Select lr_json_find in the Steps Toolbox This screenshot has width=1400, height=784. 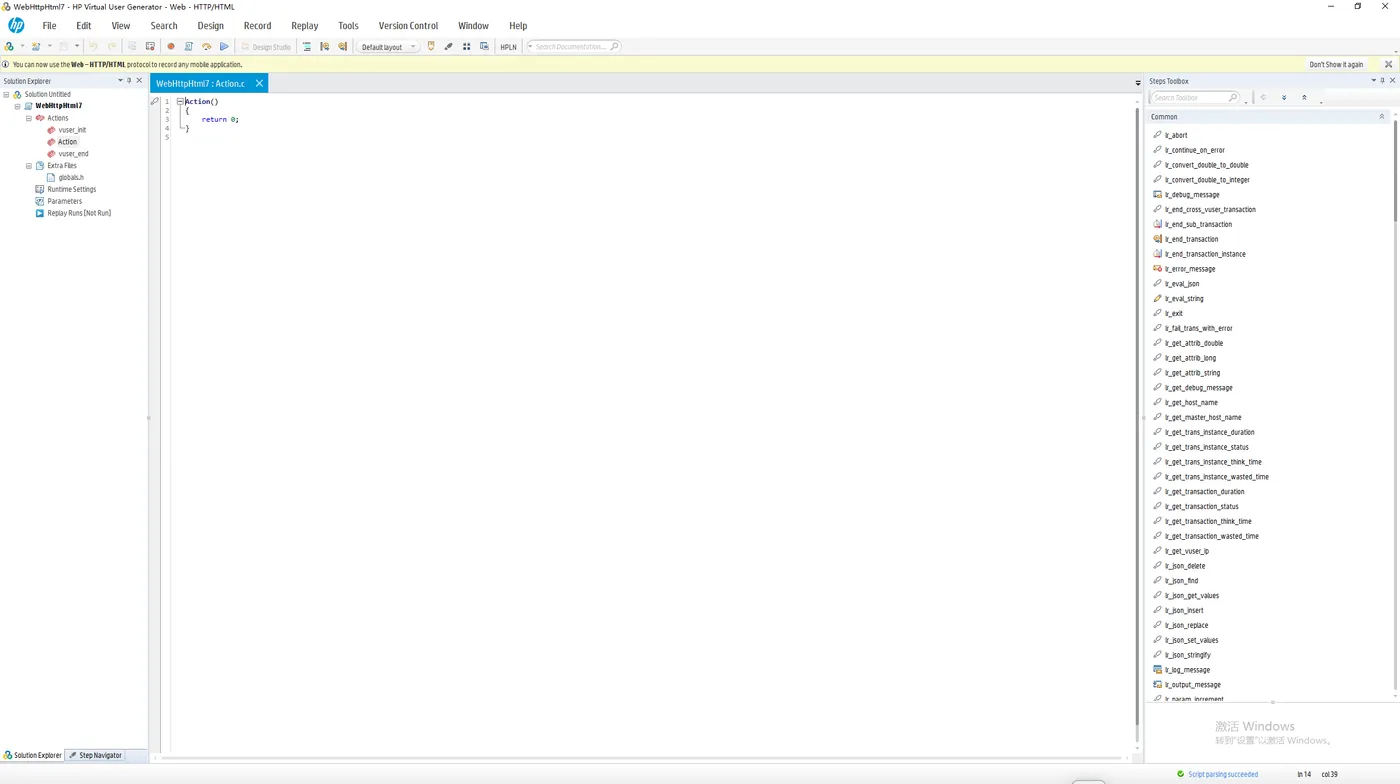click(x=1181, y=581)
